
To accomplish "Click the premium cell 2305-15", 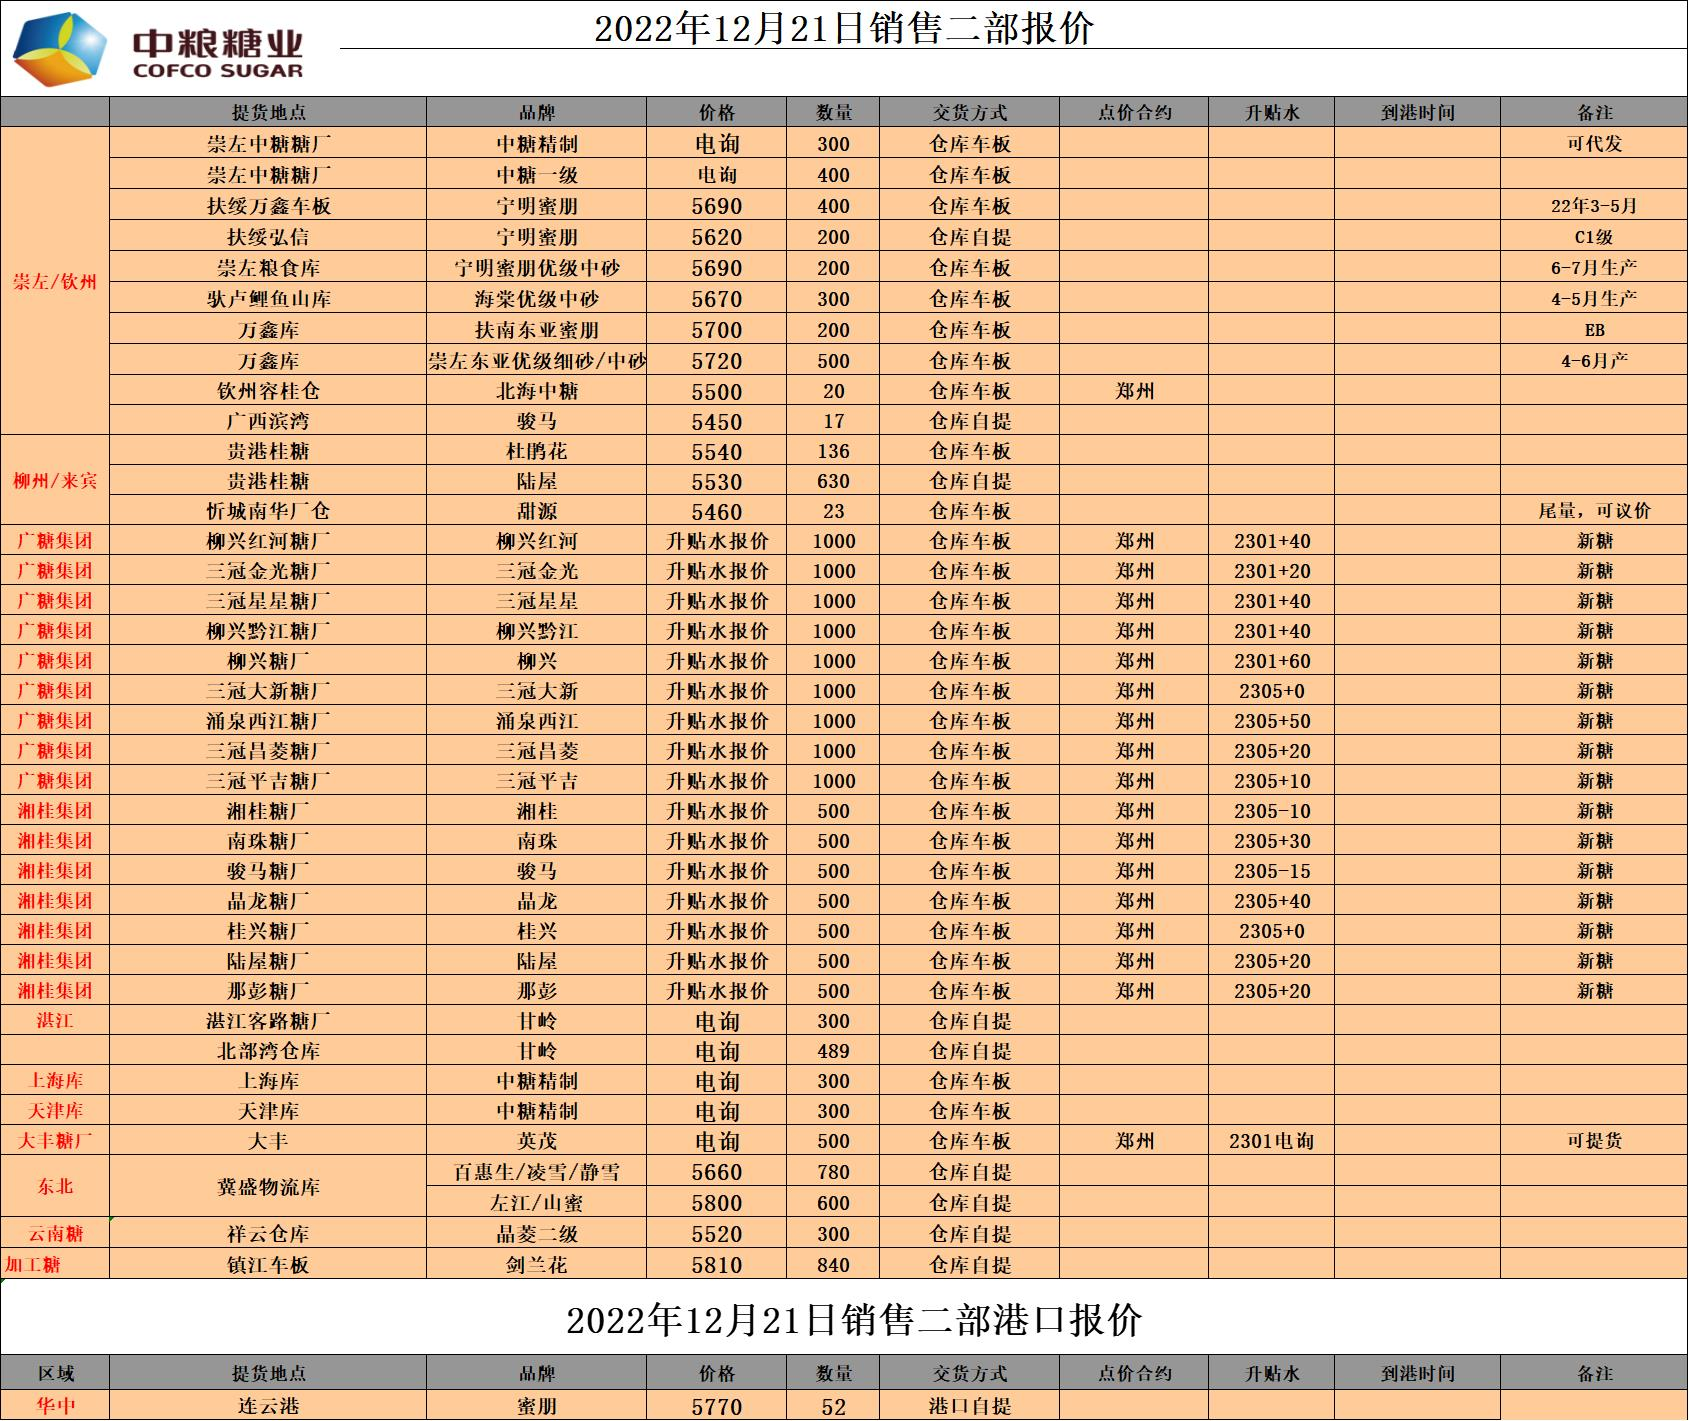I will (x=1271, y=871).
